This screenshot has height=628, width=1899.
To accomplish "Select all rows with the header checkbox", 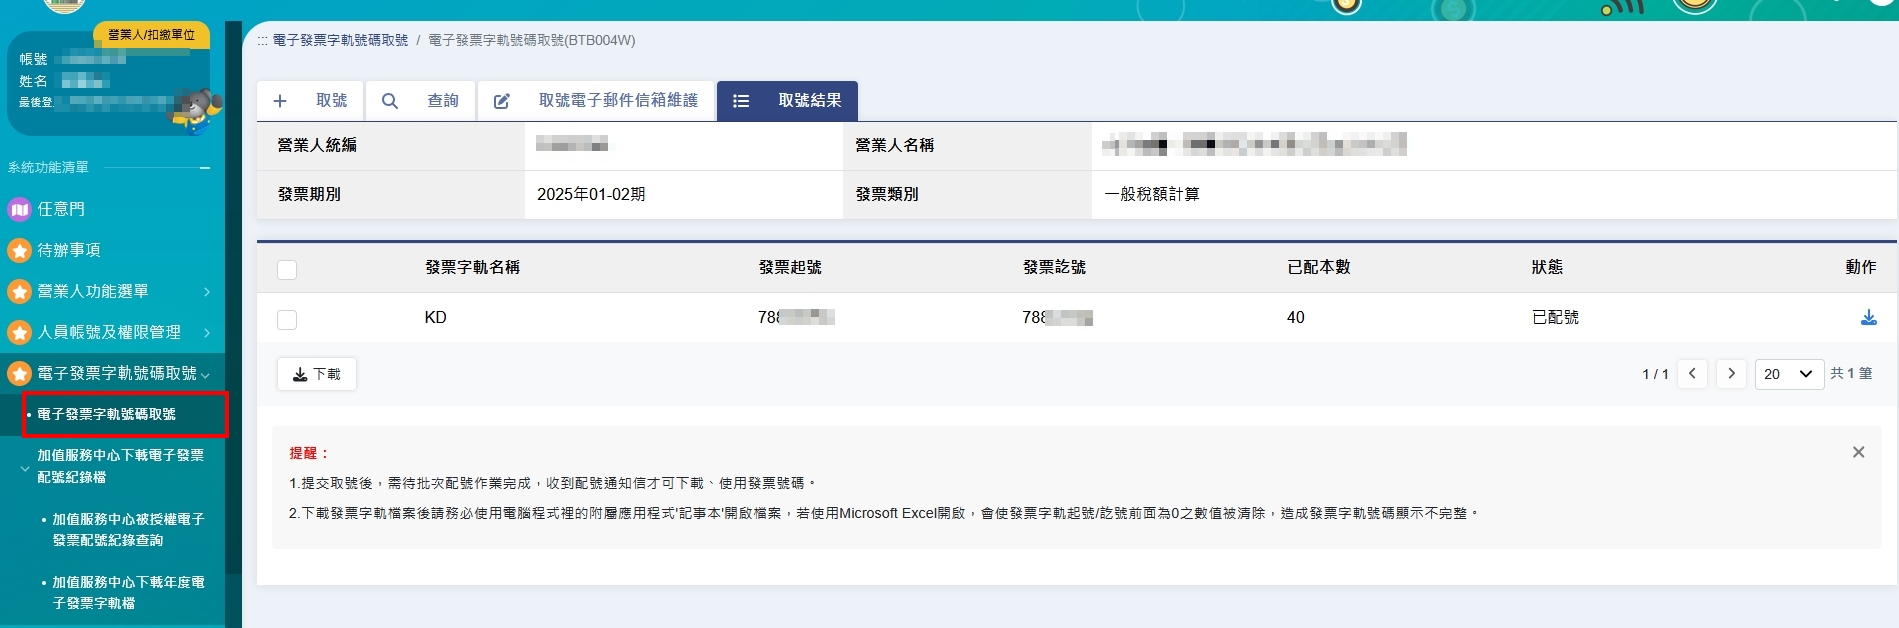I will (287, 269).
